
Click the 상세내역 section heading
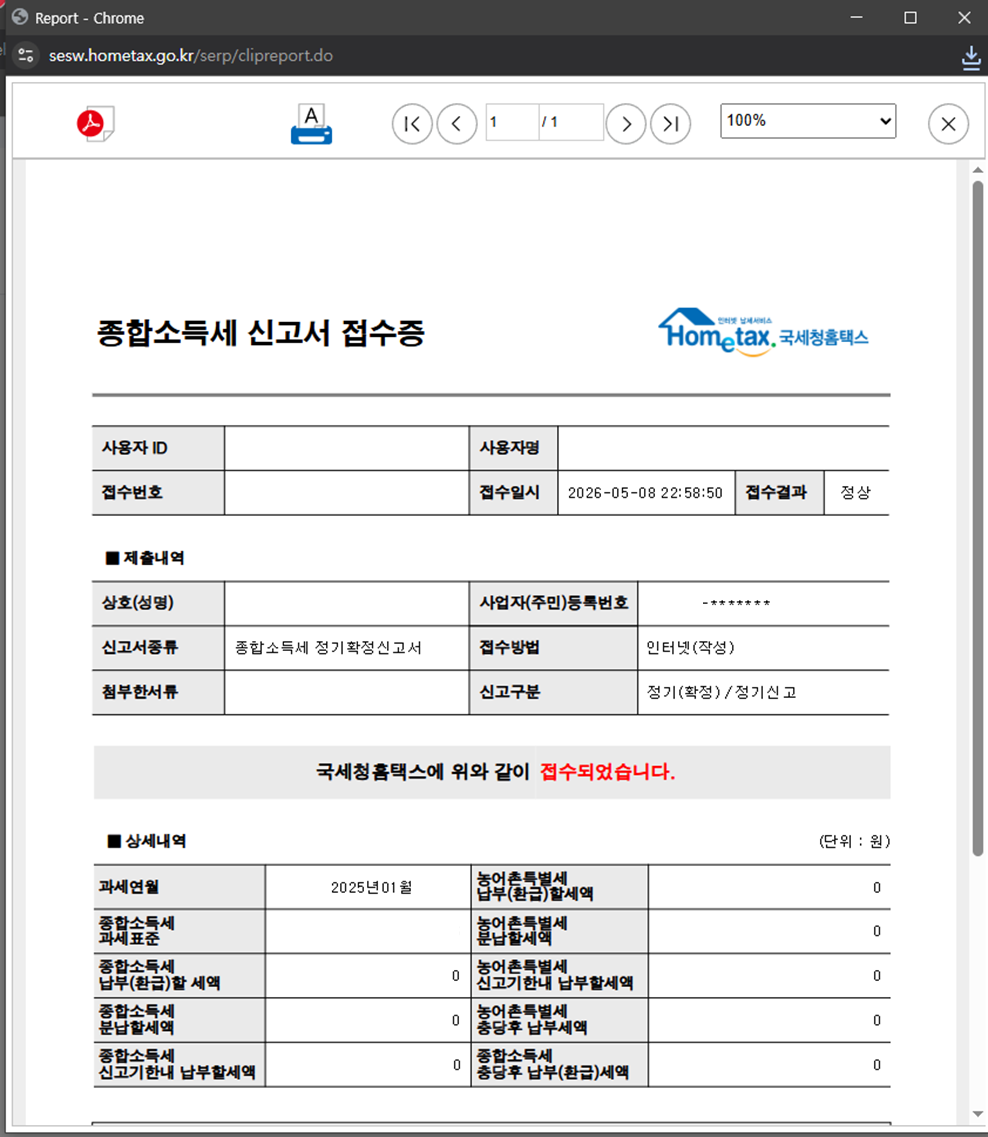[x=147, y=841]
